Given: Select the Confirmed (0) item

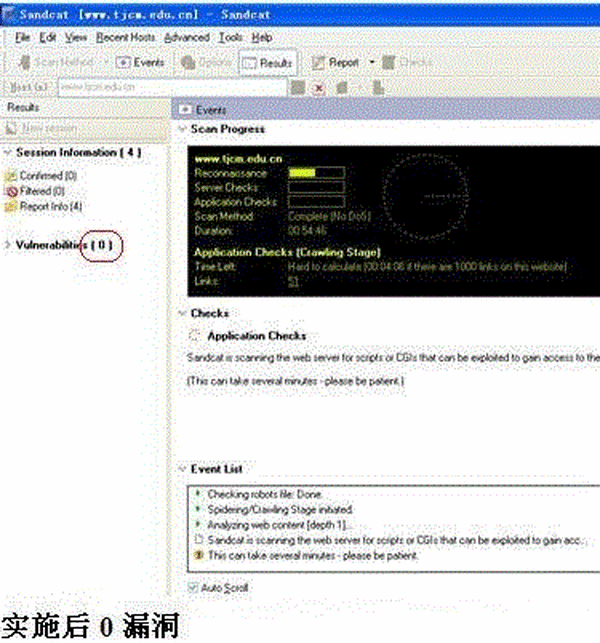Looking at the screenshot, I should (41, 176).
